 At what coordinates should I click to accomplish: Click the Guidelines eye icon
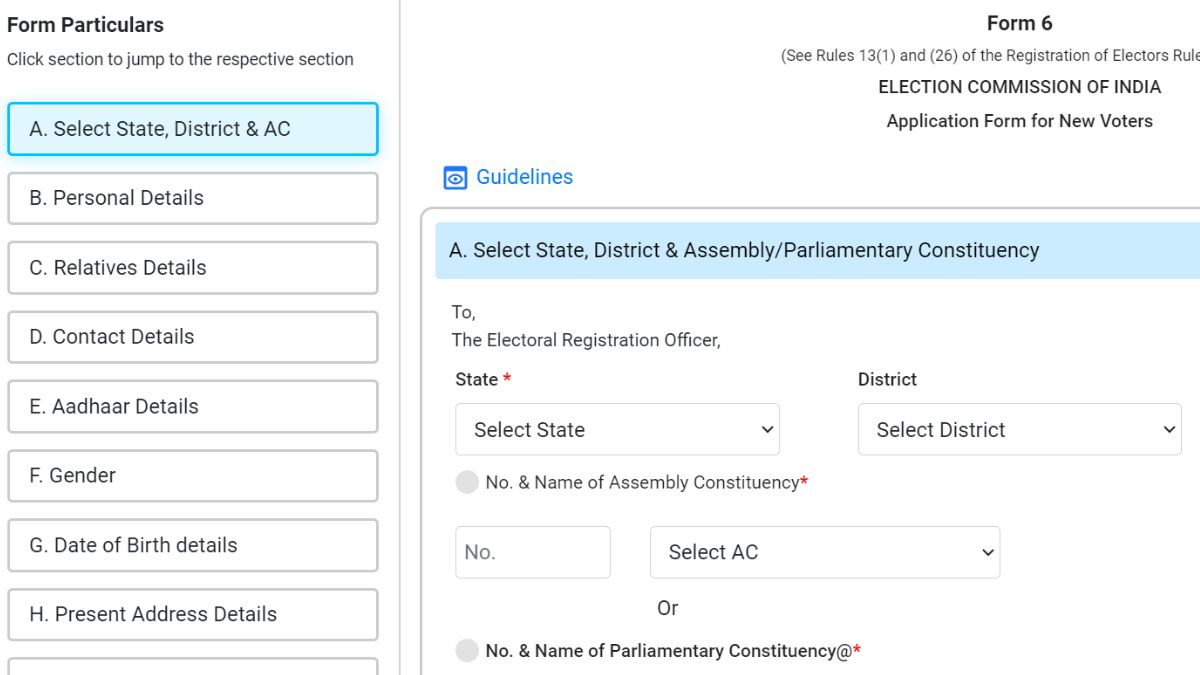click(x=455, y=177)
